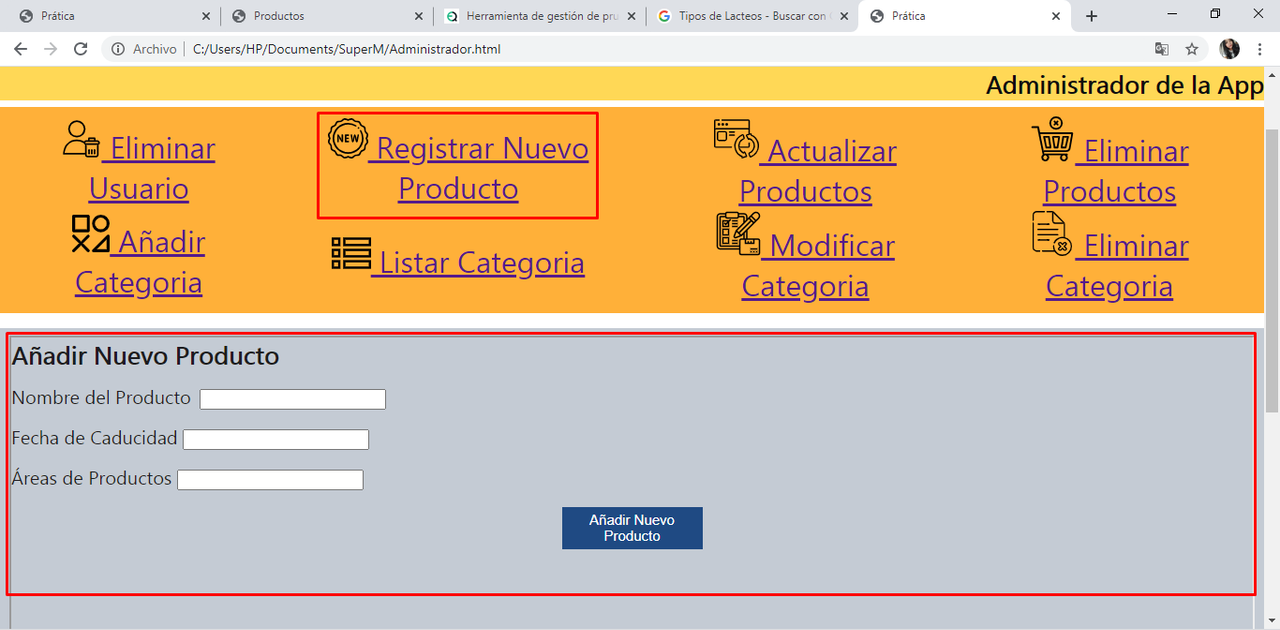Viewport: 1280px width, 630px height.
Task: Click the NEW badge icon beside Registrar Nuevo Producto
Action: 348,139
